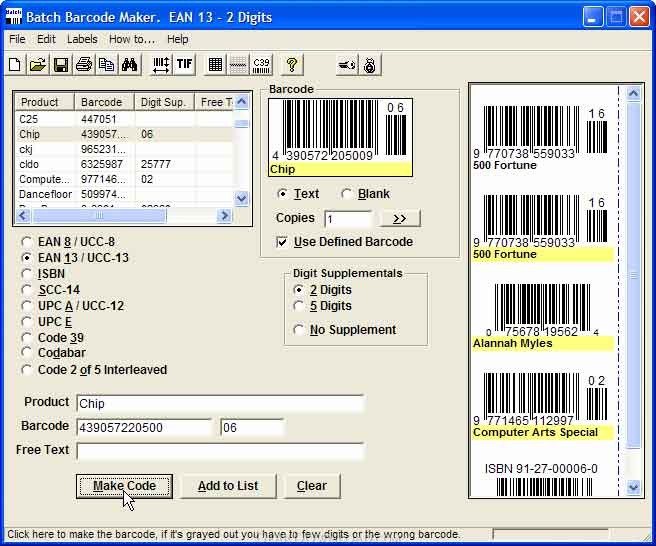Viewport: 656px width, 546px height.
Task: Save using the floppy disk icon
Action: coord(61,65)
